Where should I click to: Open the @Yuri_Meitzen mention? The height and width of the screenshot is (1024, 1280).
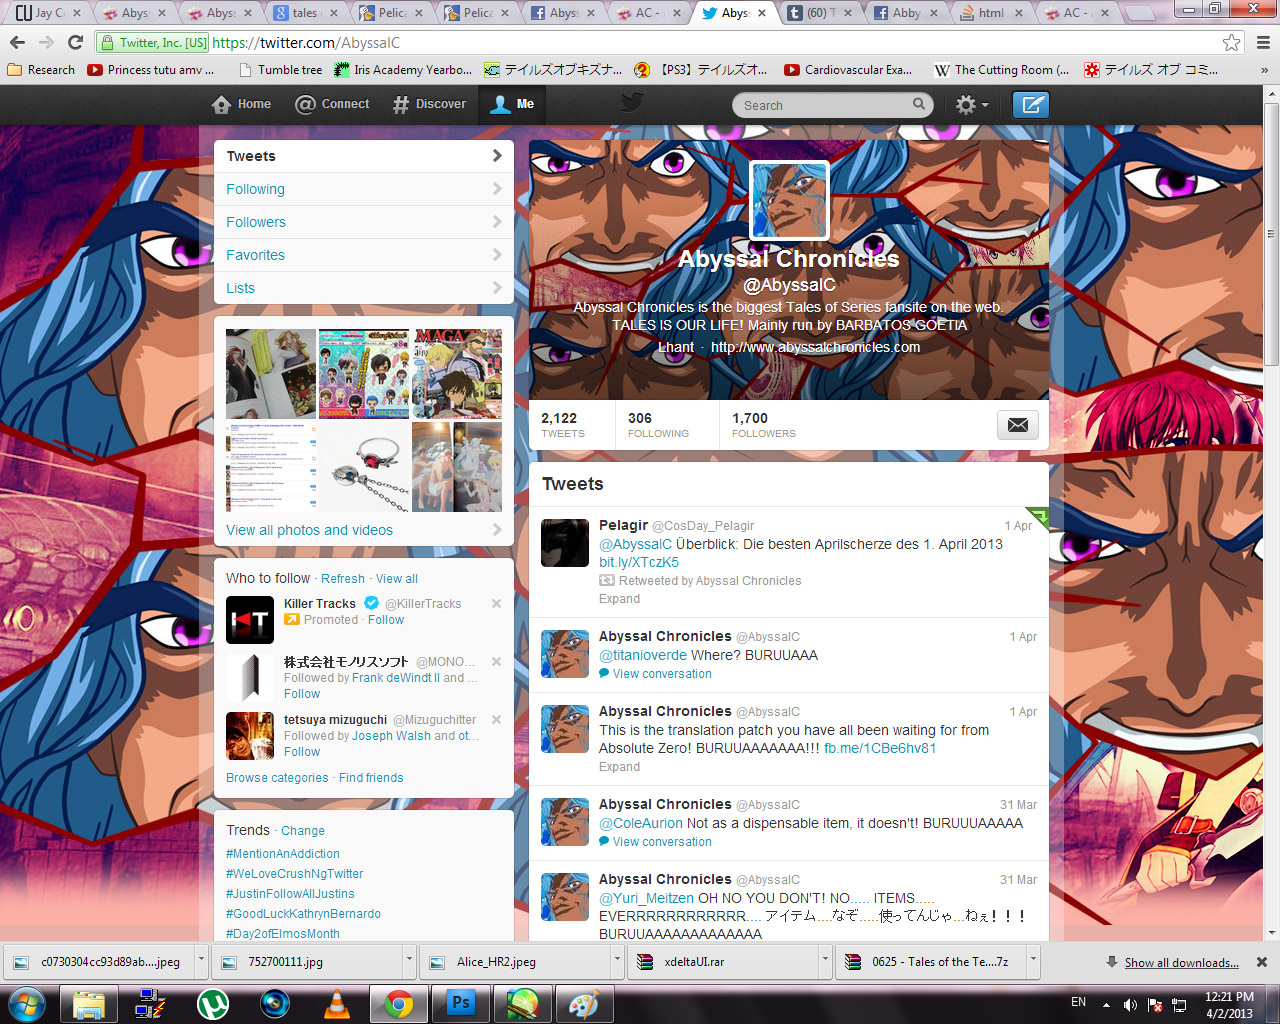point(646,898)
